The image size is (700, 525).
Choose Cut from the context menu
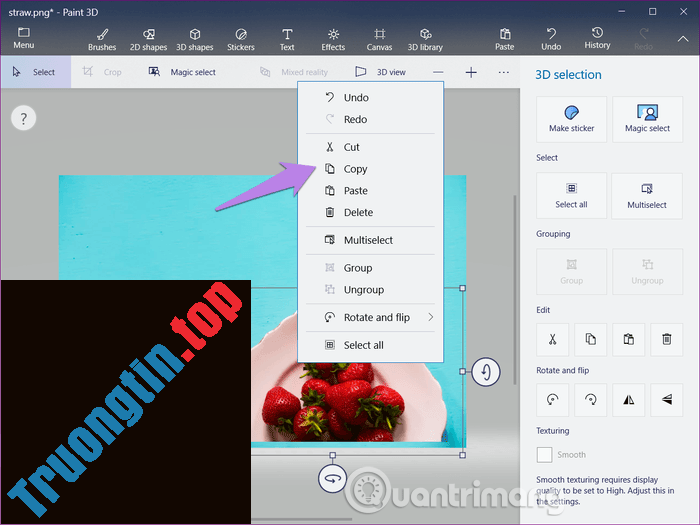pos(371,147)
